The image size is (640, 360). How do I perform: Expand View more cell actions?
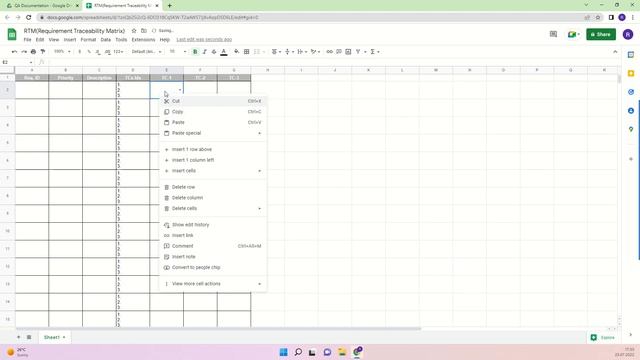pyautogui.click(x=213, y=284)
